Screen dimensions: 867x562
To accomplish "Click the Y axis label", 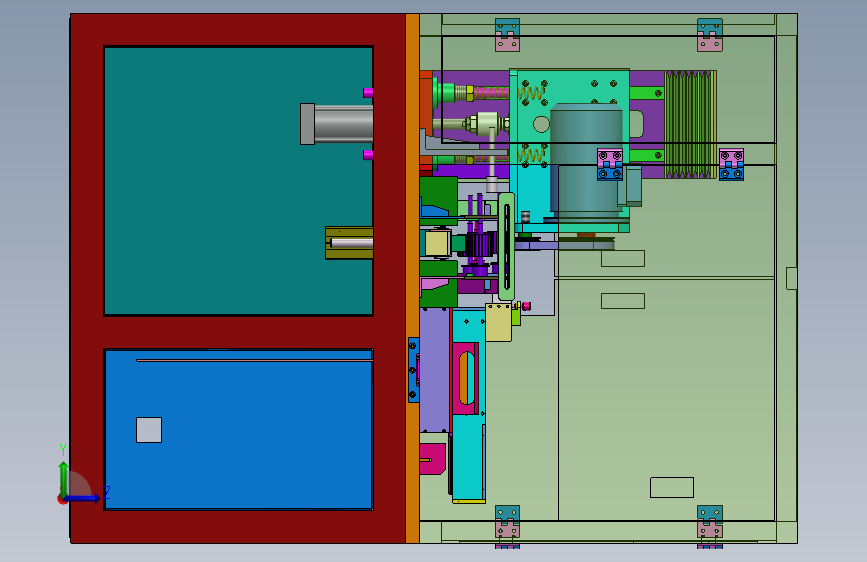I will pos(63,450).
